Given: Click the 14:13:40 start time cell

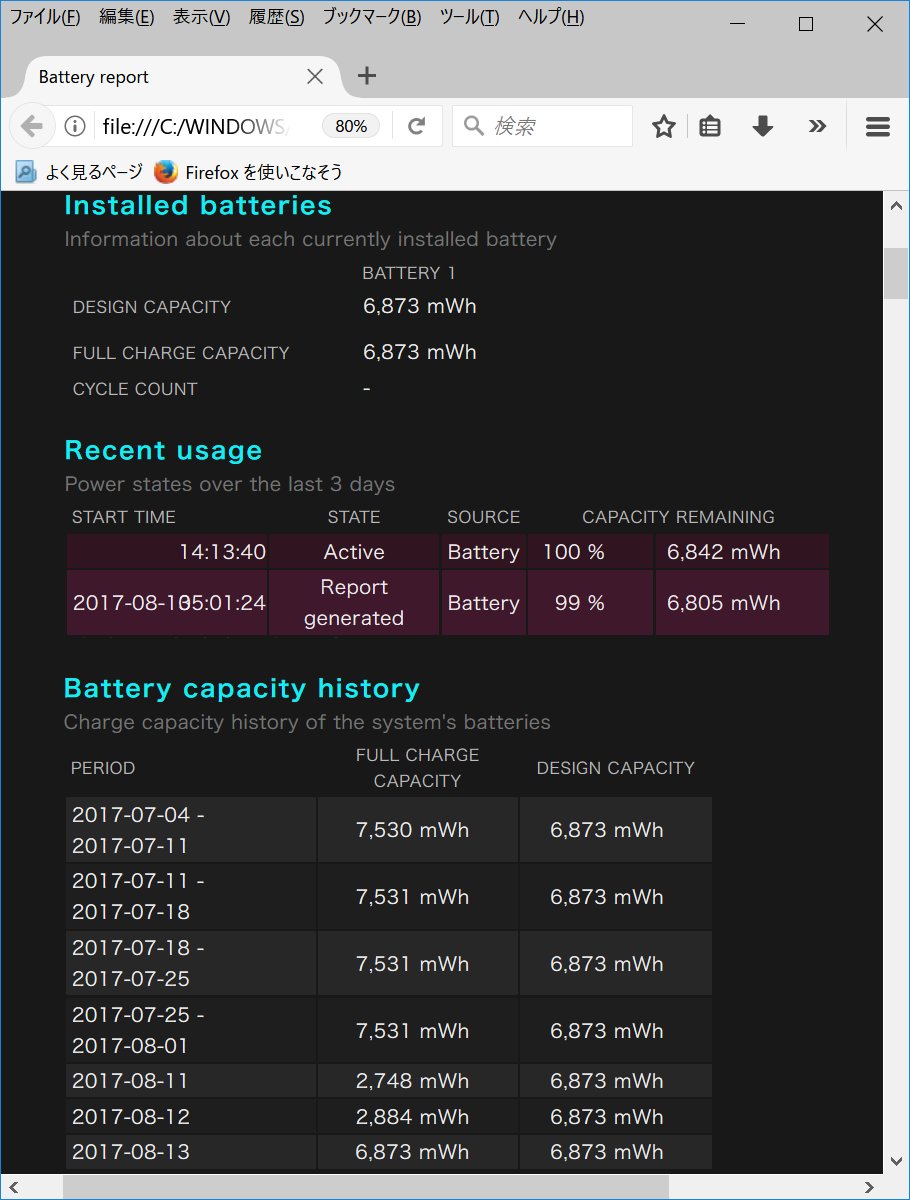Looking at the screenshot, I should pos(167,552).
